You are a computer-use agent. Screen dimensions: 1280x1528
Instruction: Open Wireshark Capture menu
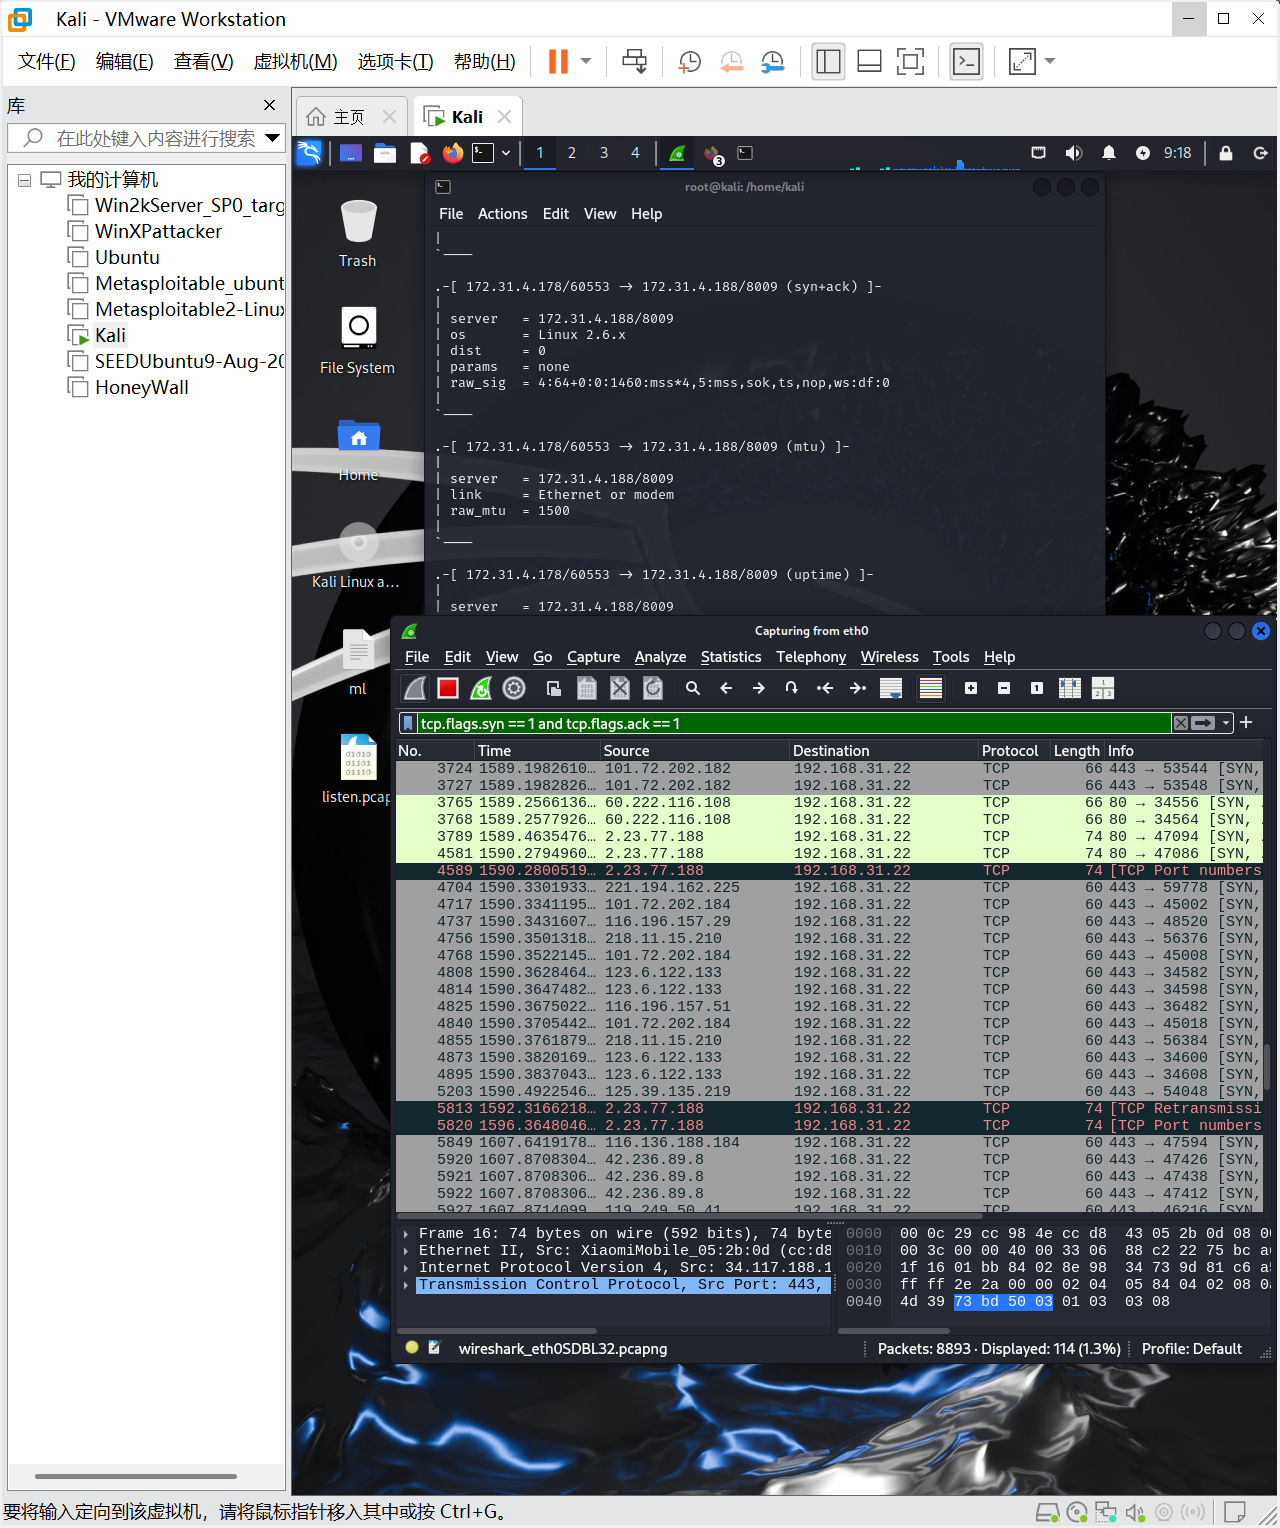593,657
